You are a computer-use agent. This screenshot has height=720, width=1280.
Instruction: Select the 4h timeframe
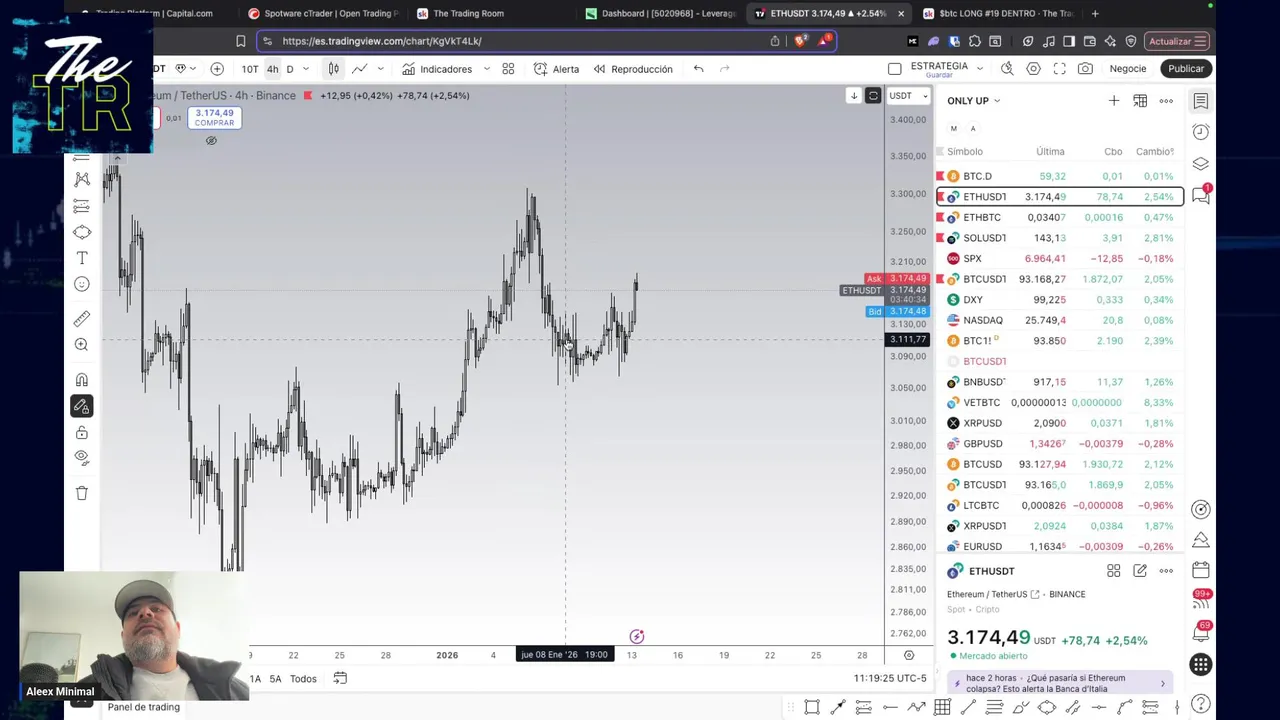[272, 69]
